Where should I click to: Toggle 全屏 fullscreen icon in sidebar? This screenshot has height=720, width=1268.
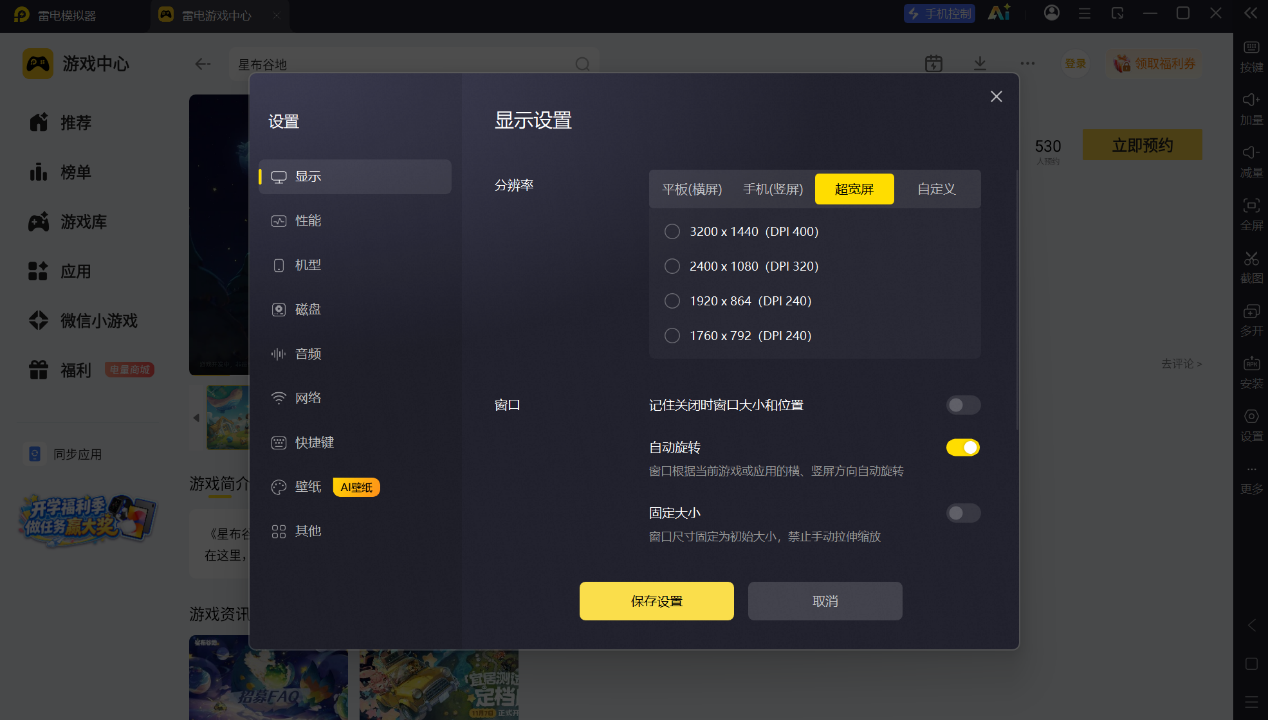click(1251, 214)
